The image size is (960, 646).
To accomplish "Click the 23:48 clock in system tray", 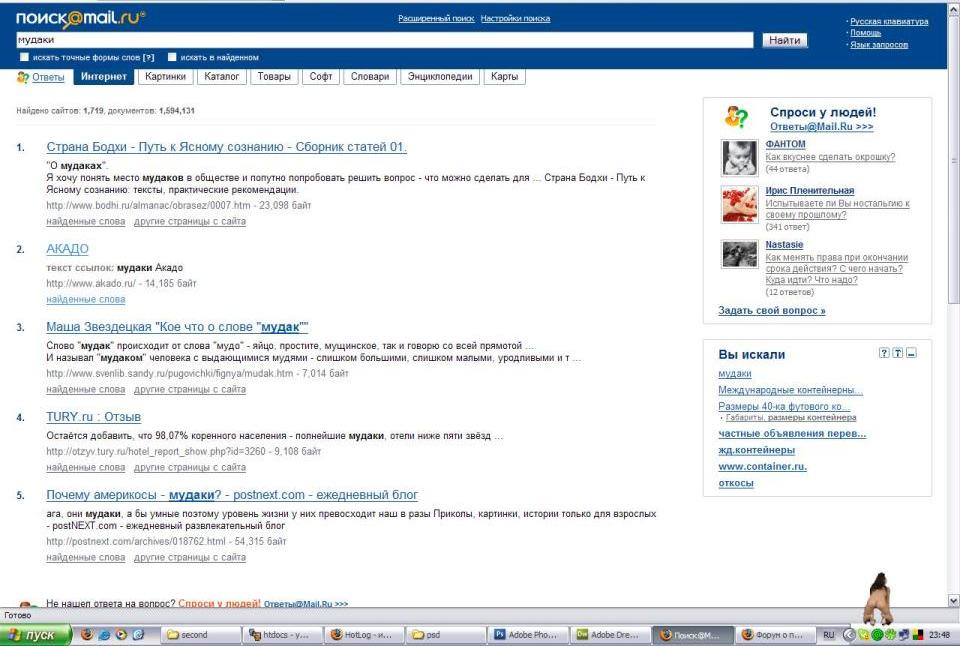I will pyautogui.click(x=939, y=635).
